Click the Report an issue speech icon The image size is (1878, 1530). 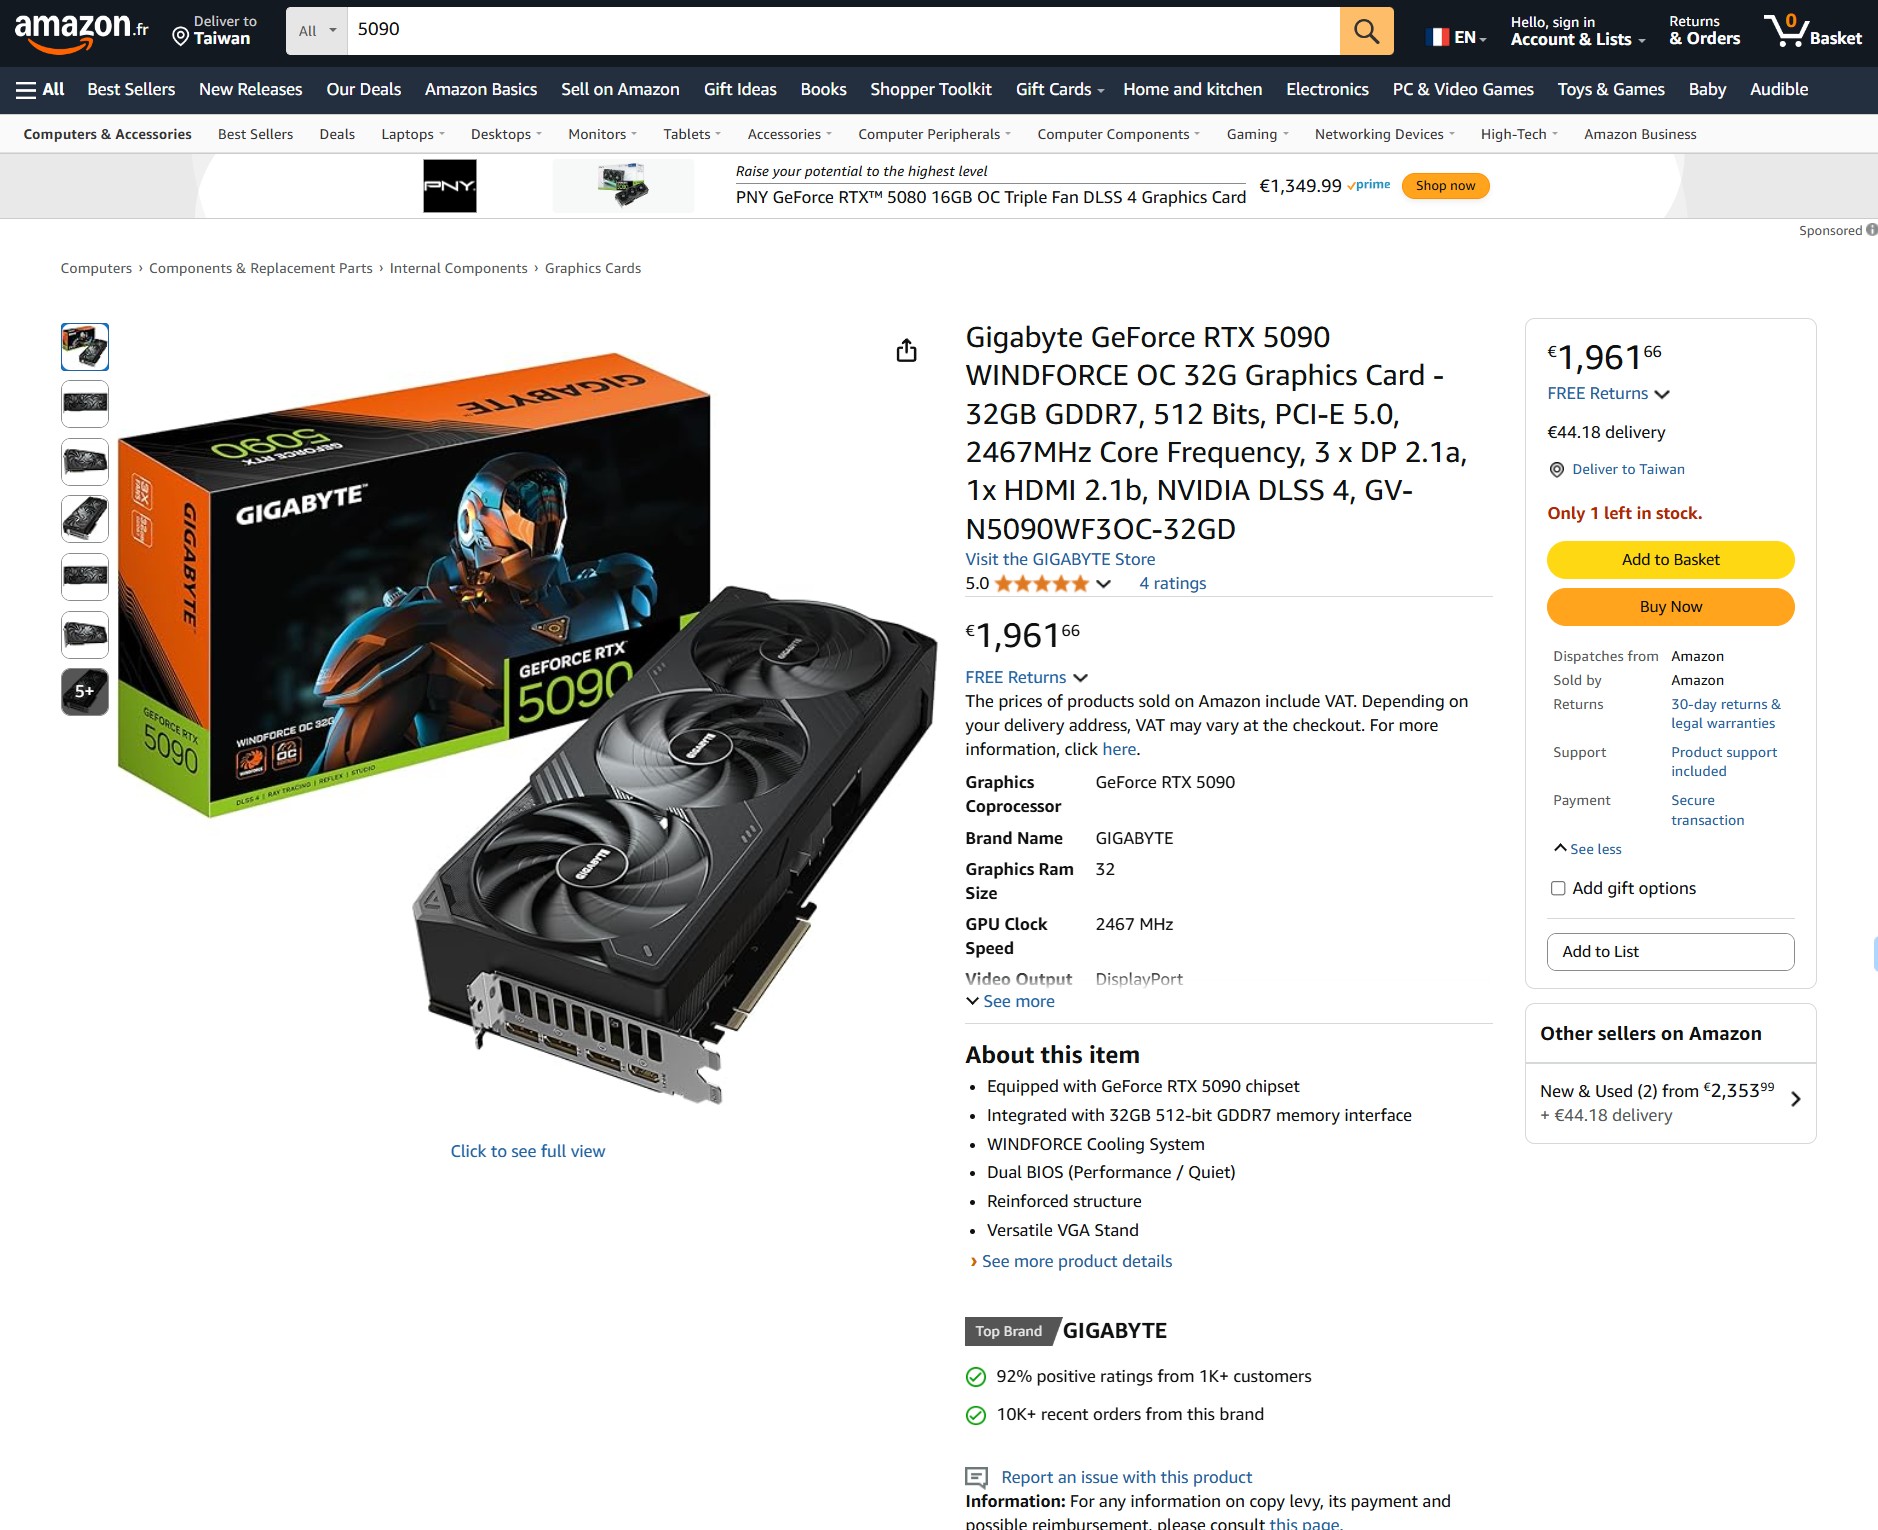976,1477
